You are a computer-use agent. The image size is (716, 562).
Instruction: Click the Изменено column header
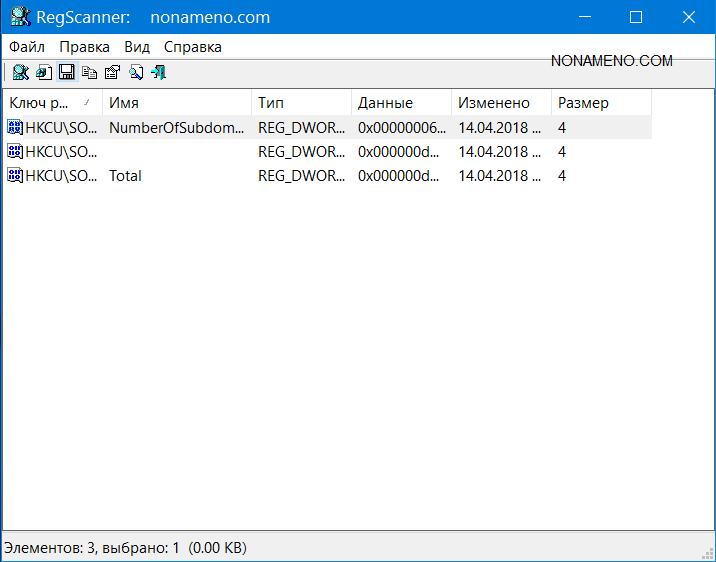click(500, 103)
